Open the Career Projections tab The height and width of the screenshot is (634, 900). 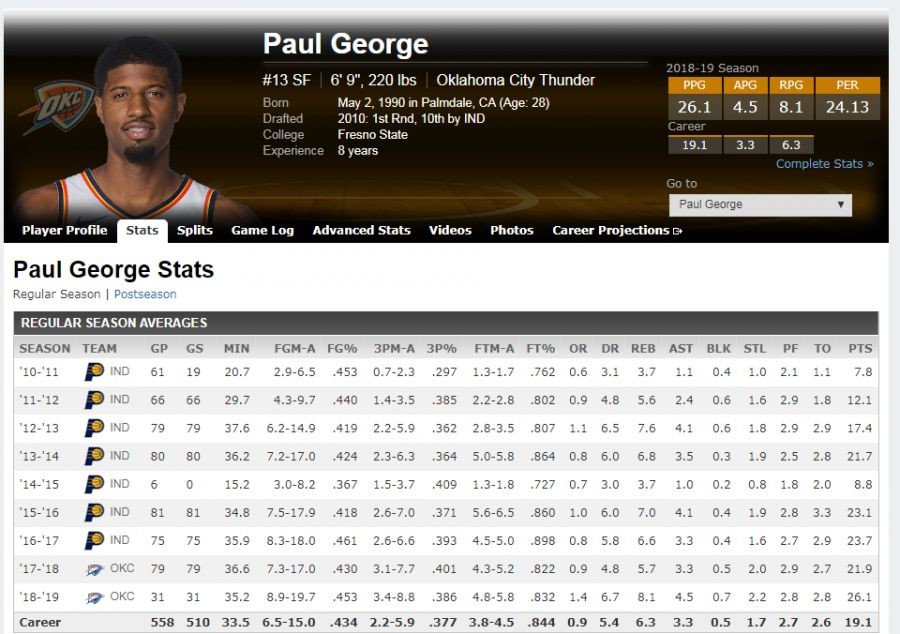click(611, 230)
